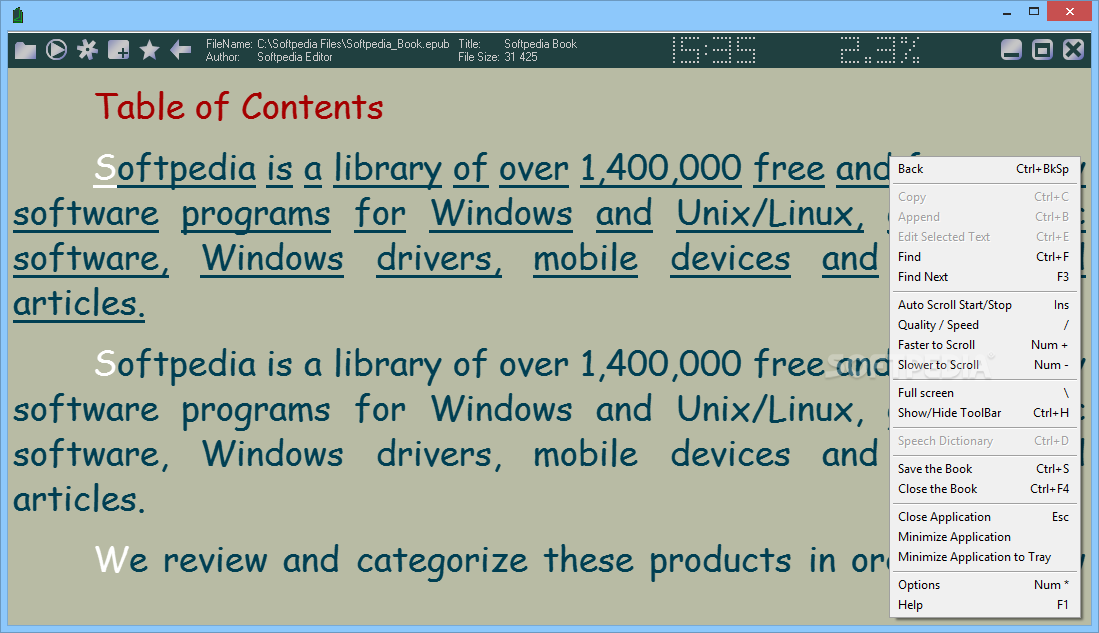This screenshot has width=1099, height=633.
Task: Select Close the Book
Action: pyautogui.click(x=983, y=489)
